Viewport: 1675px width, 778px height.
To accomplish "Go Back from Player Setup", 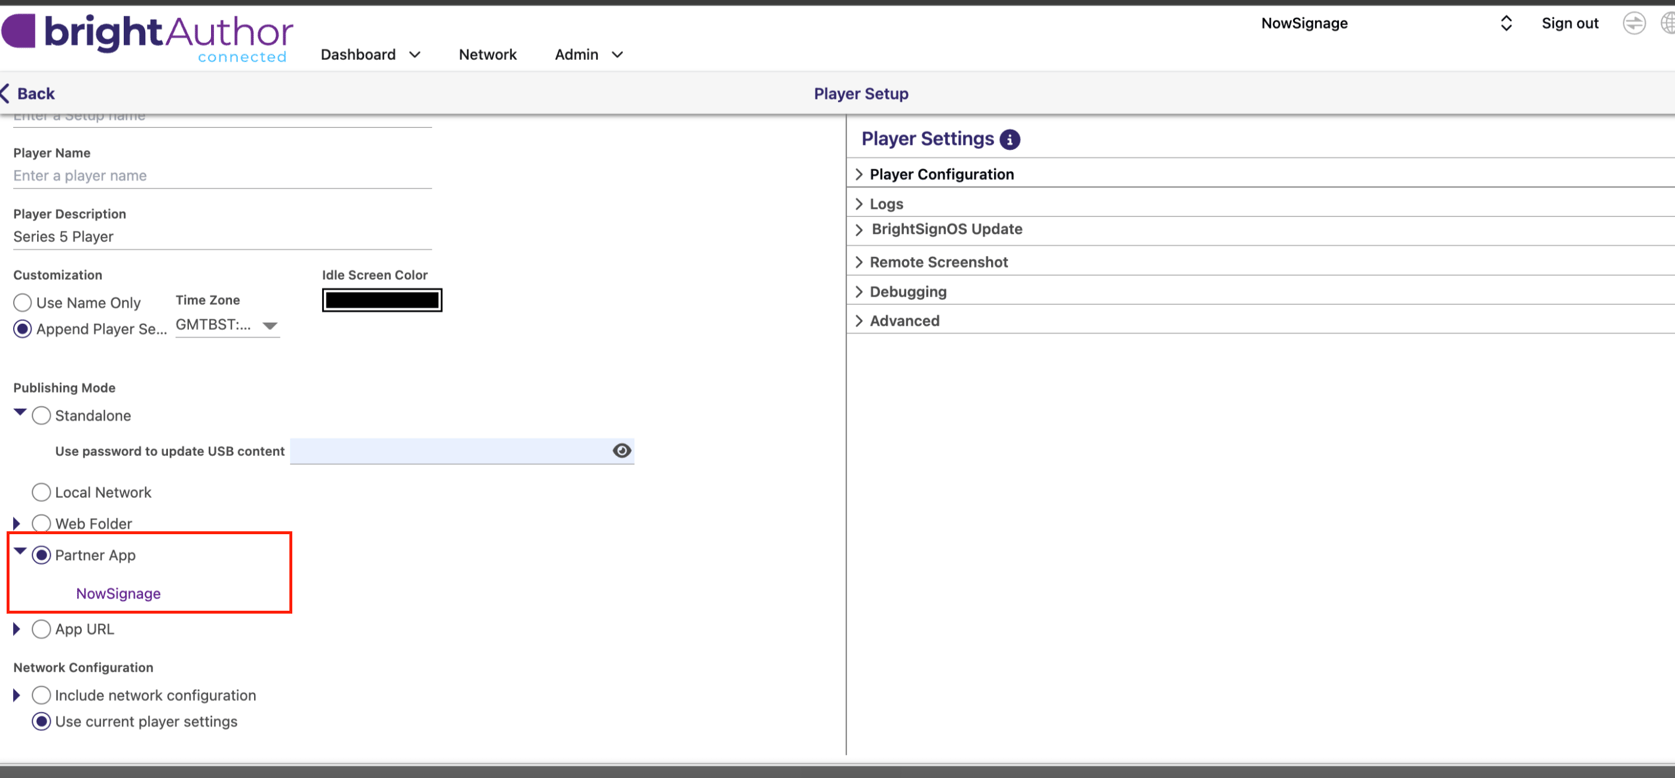I will [29, 94].
